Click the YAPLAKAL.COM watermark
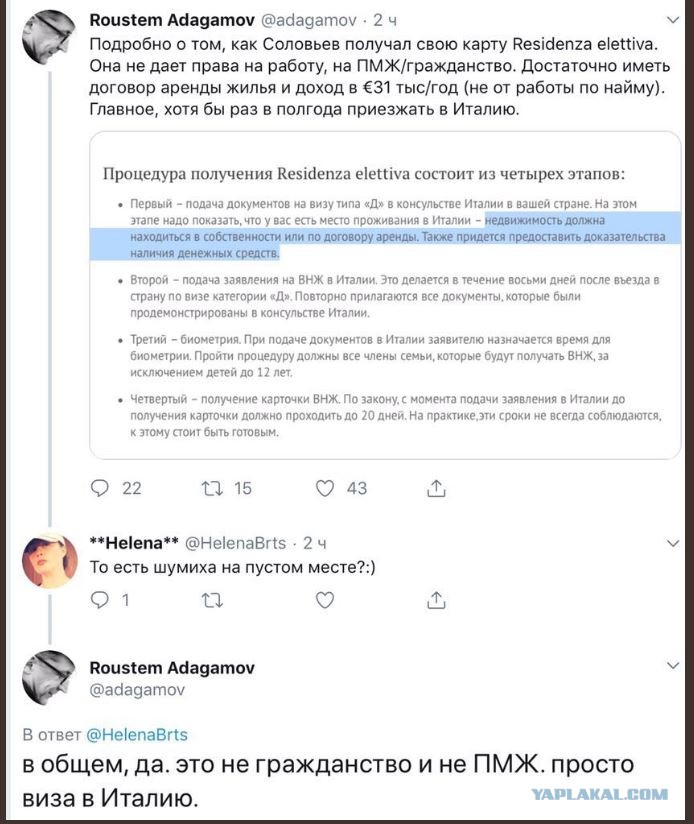Viewport: 694px width, 824px height. 599,794
